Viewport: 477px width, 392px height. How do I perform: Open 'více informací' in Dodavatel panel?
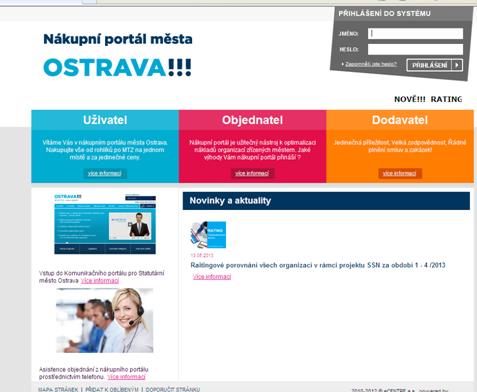pyautogui.click(x=400, y=173)
